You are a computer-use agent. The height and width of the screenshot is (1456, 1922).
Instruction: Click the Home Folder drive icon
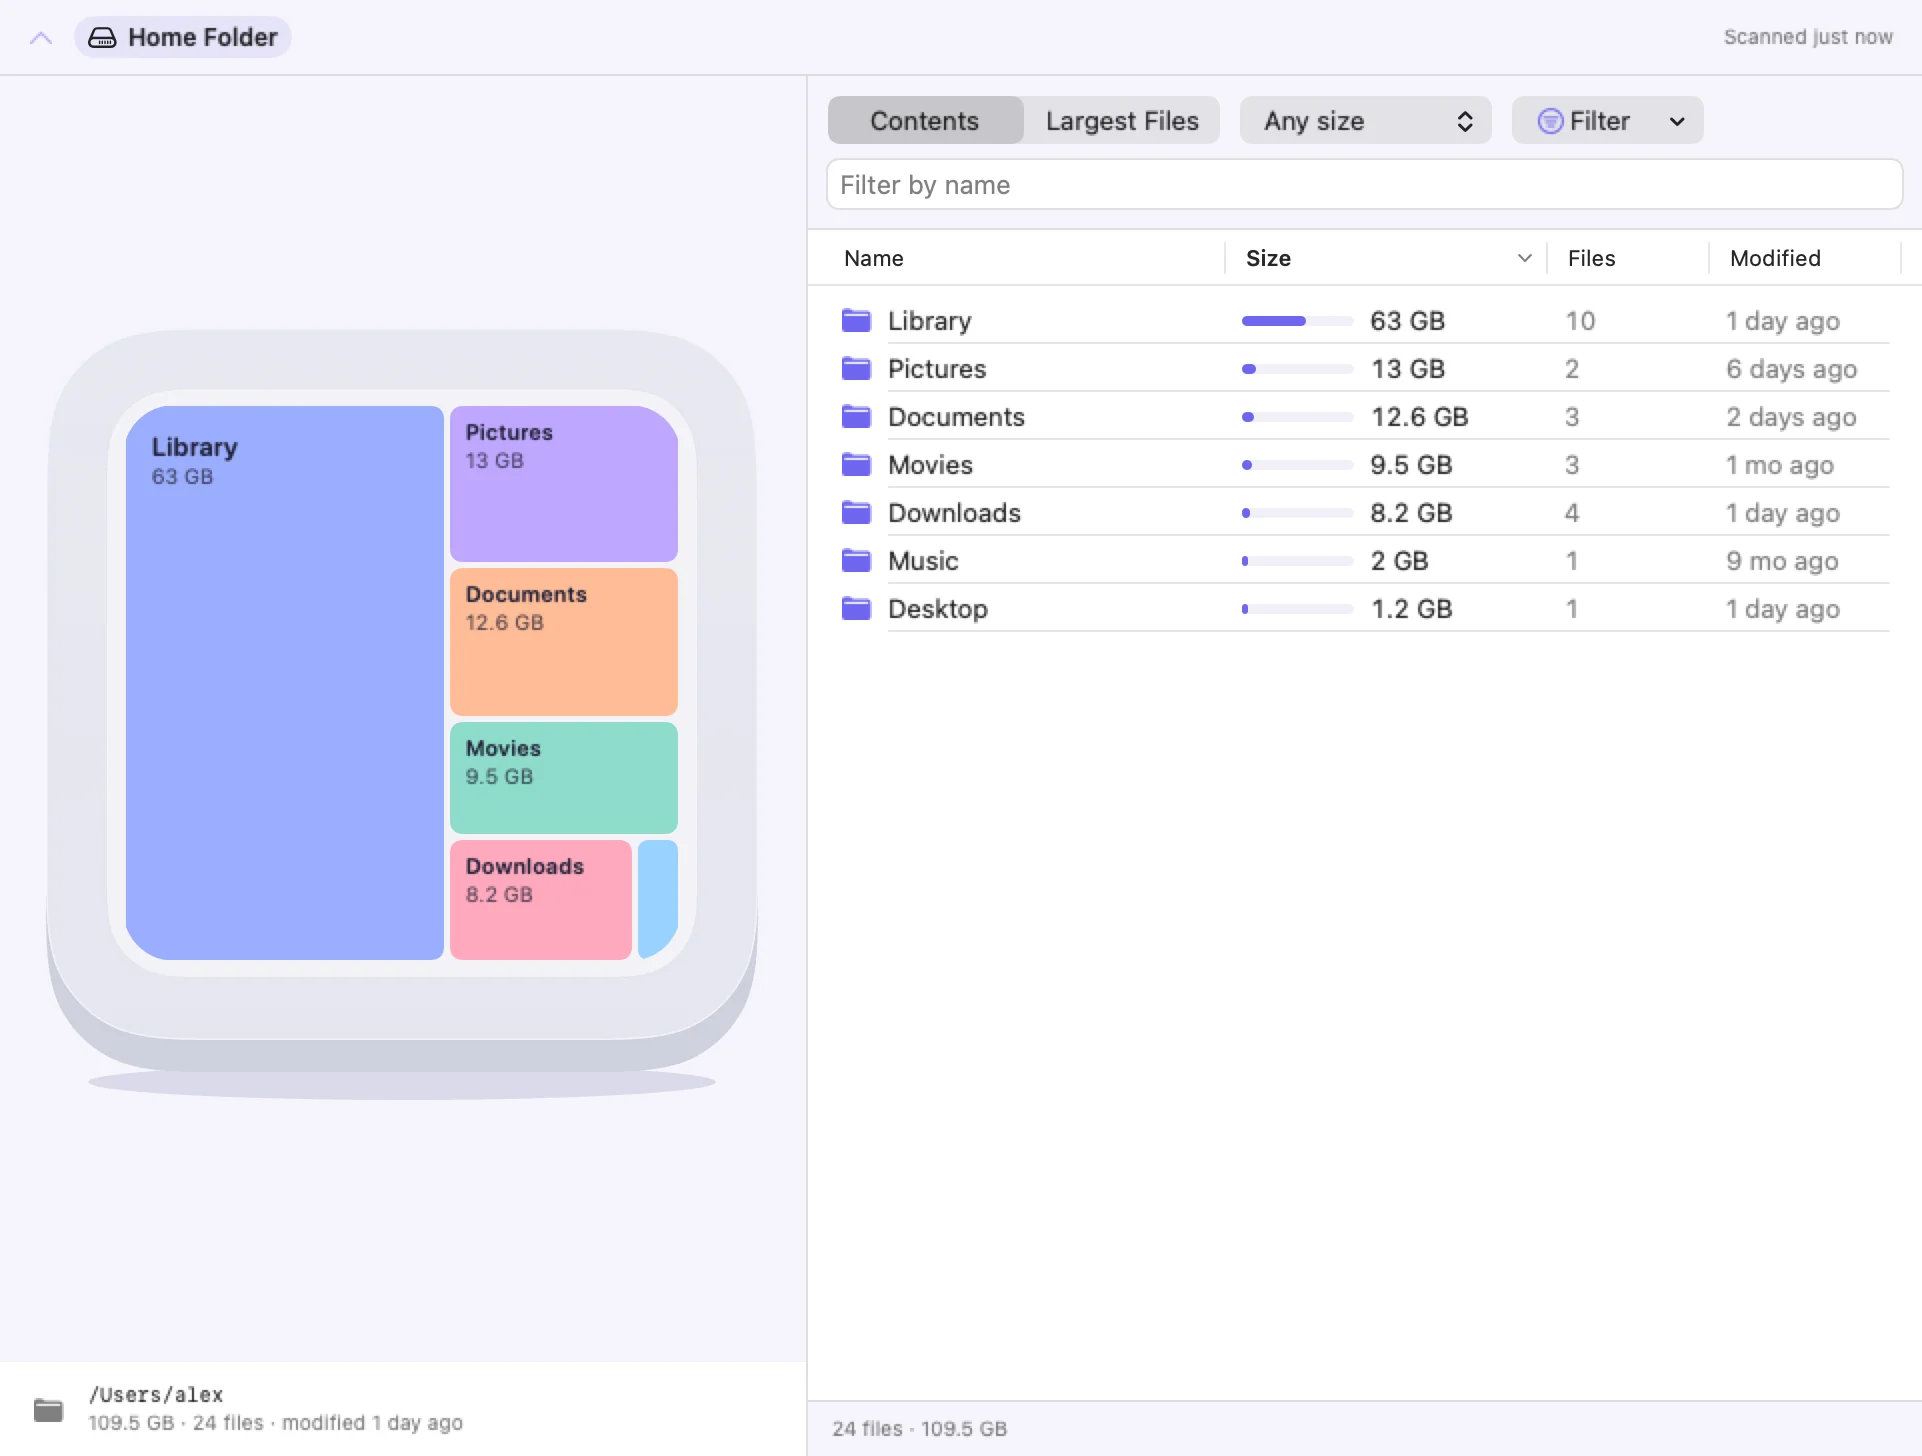click(102, 38)
